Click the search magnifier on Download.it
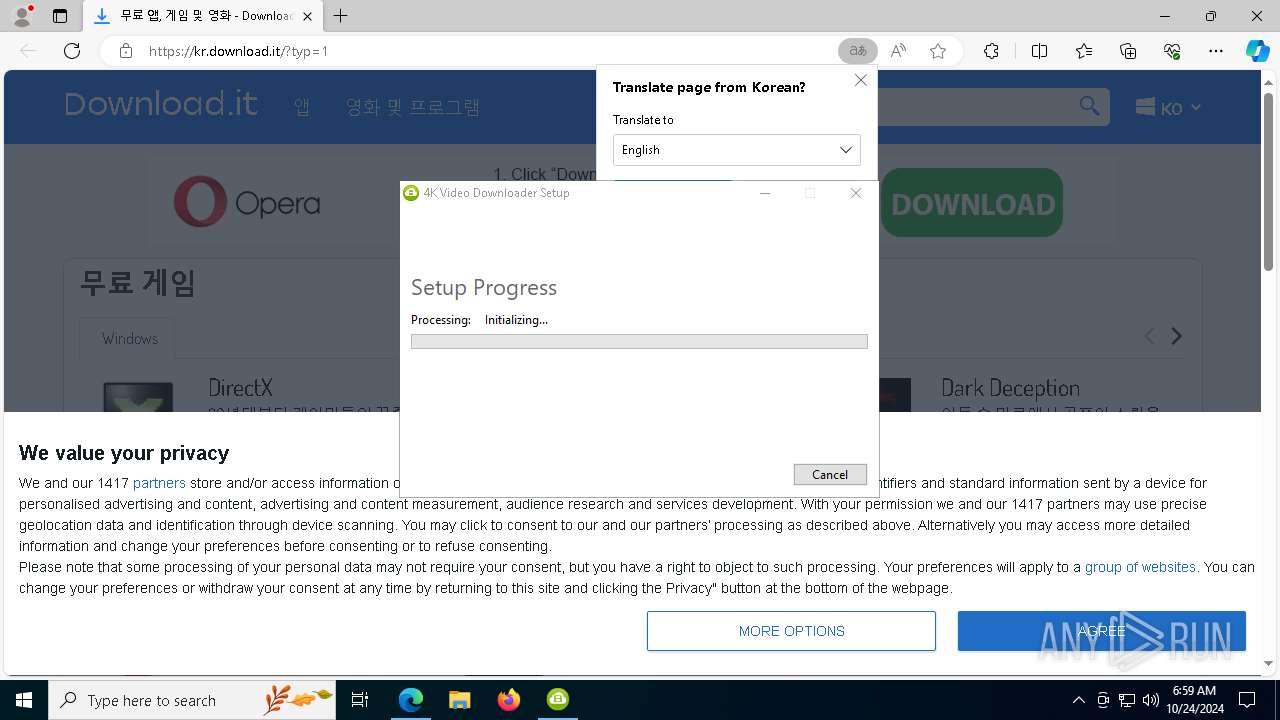1280x720 pixels. coord(1089,106)
